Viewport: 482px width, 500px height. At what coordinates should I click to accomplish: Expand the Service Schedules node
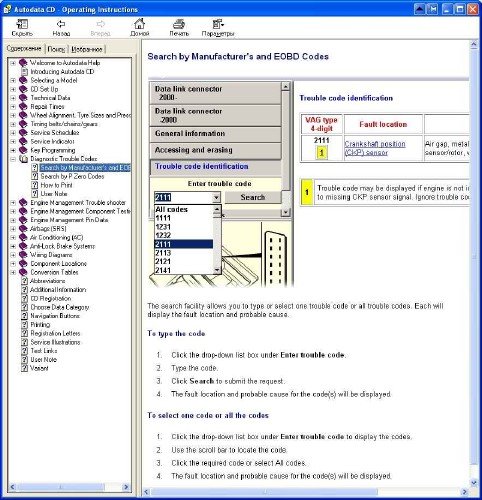click(13, 133)
